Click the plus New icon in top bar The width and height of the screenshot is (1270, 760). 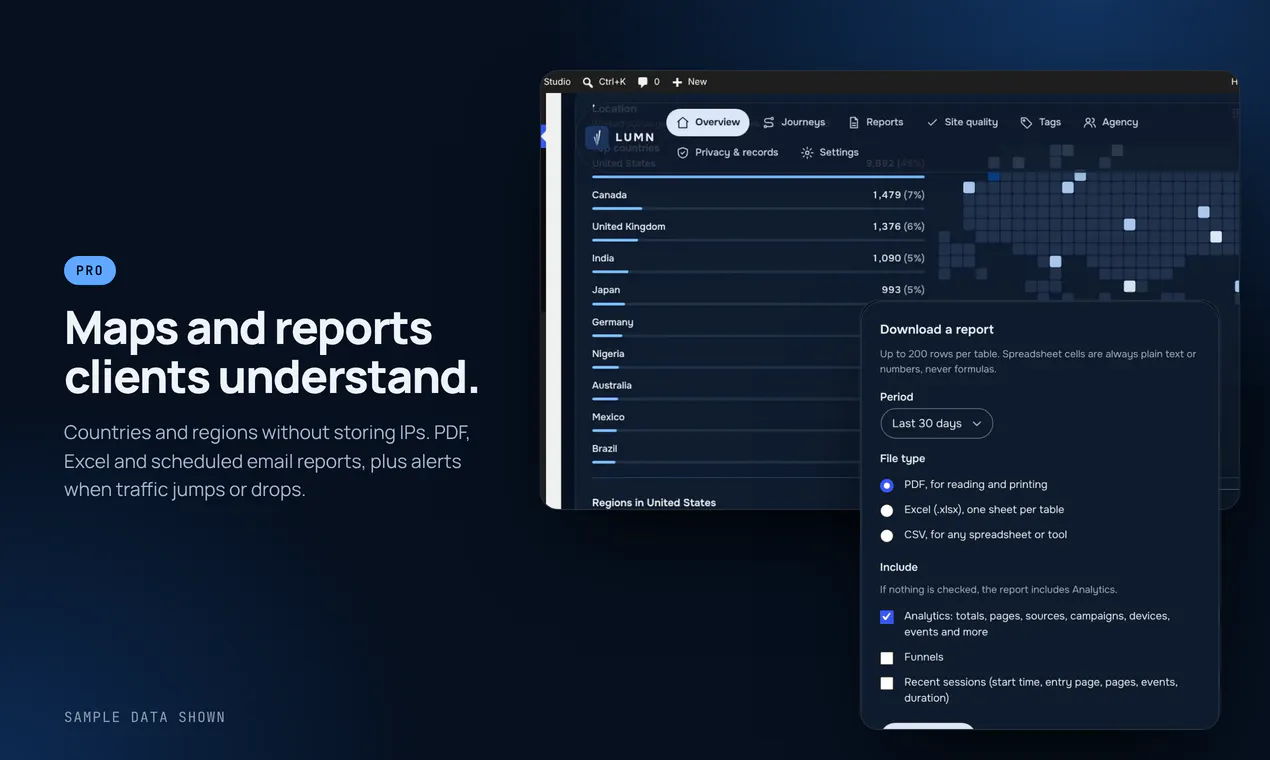click(x=677, y=82)
